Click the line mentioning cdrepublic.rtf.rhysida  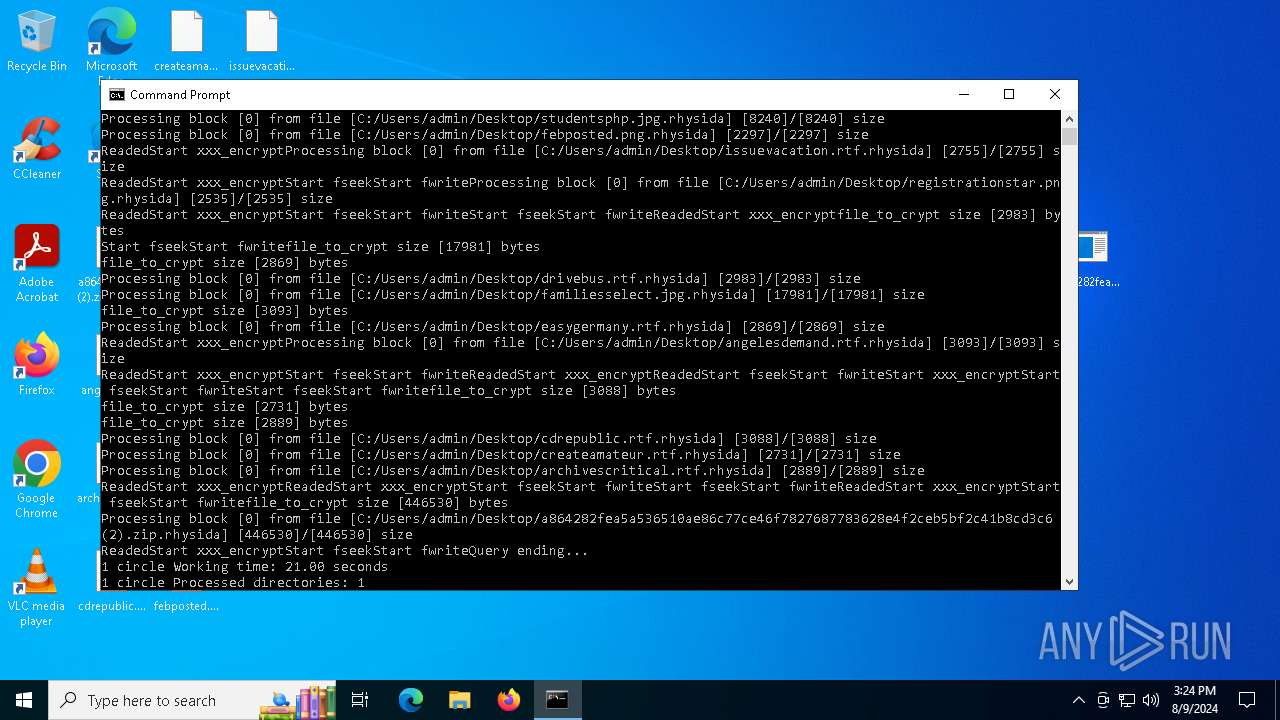(x=489, y=438)
